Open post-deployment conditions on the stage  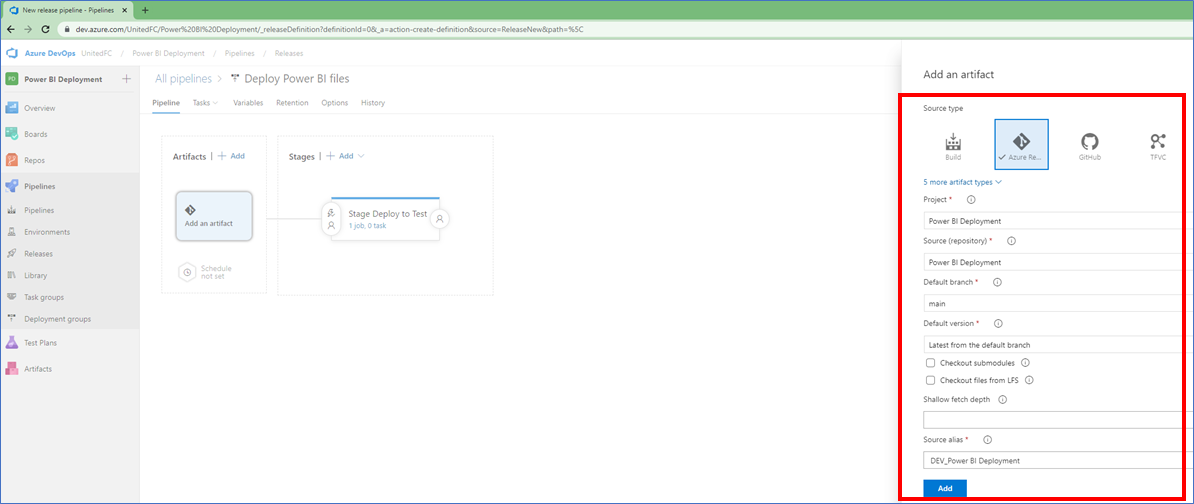pyautogui.click(x=440, y=219)
